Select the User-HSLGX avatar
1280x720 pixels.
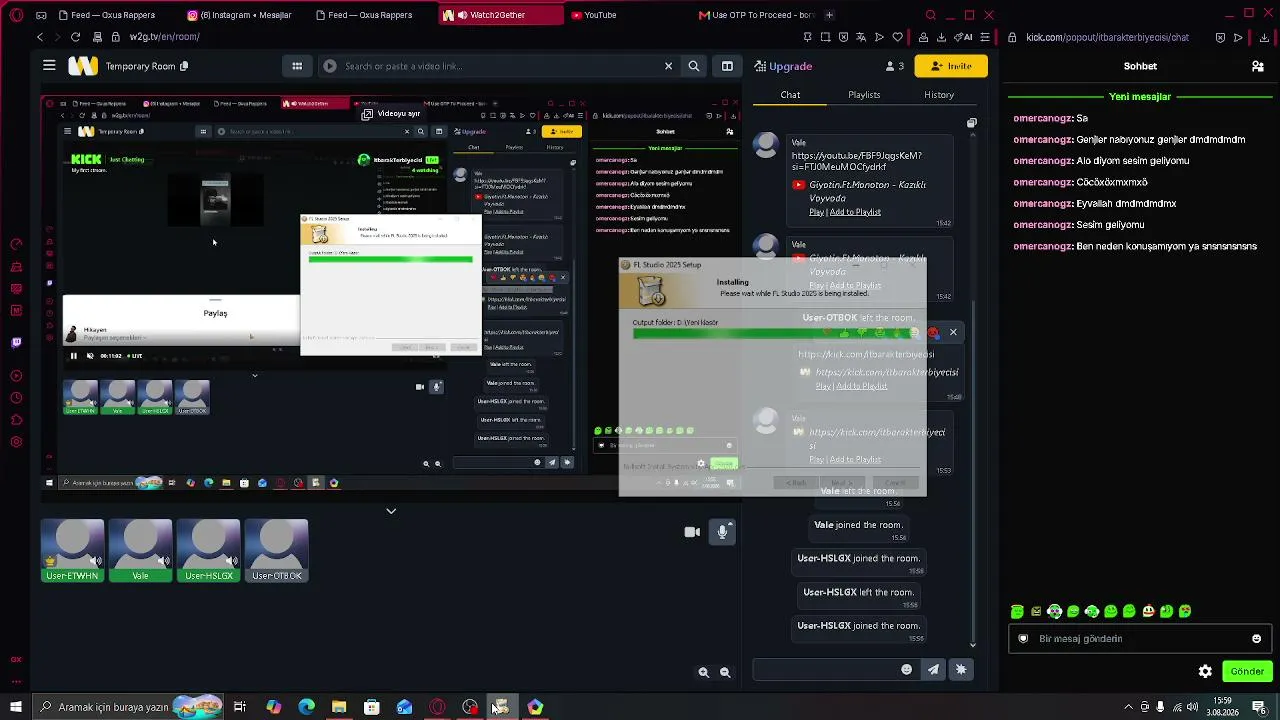208,550
